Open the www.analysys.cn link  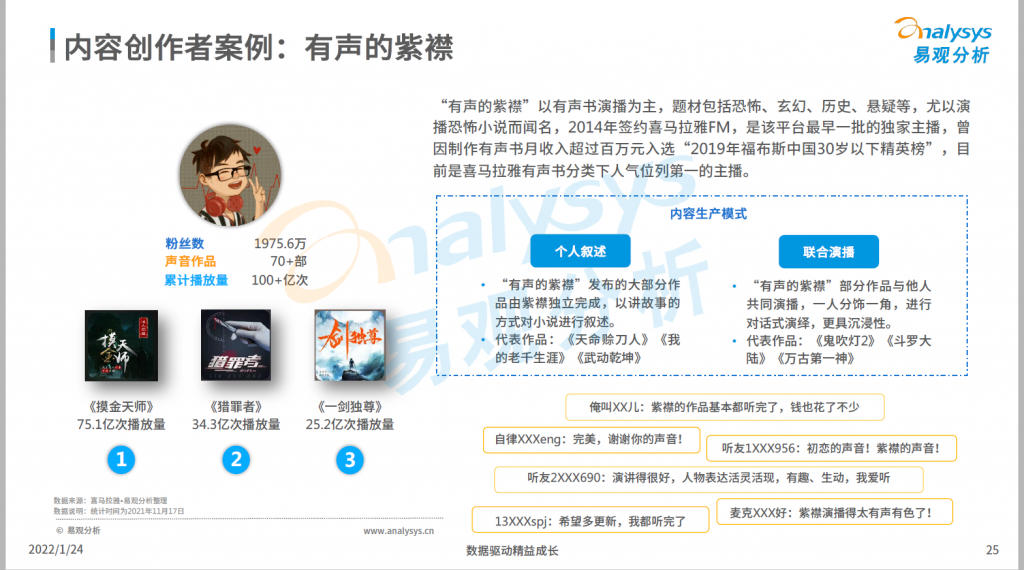click(x=398, y=531)
